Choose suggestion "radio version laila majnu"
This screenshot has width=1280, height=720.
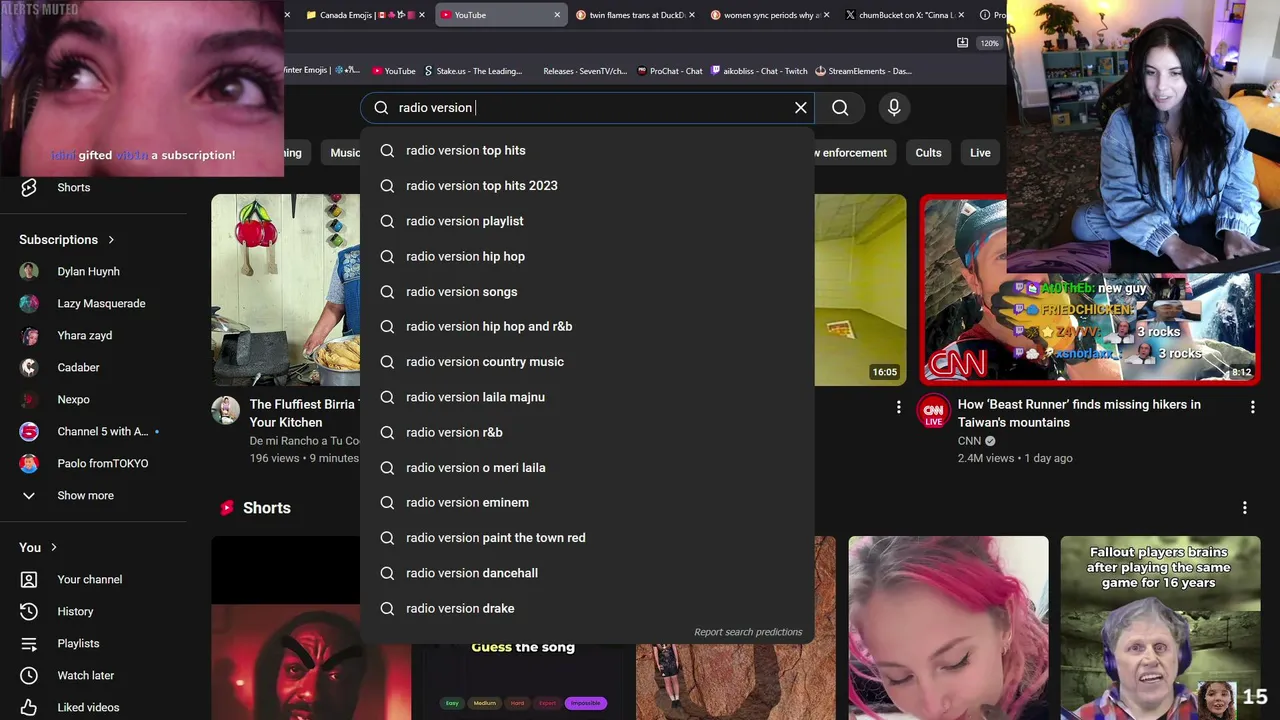tap(587, 397)
